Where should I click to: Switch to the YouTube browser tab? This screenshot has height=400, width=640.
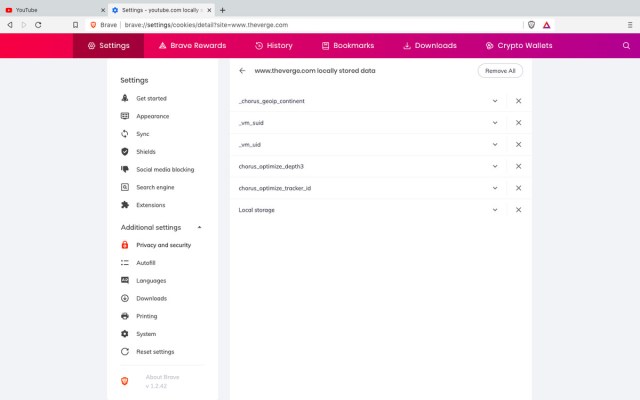[x=53, y=10]
